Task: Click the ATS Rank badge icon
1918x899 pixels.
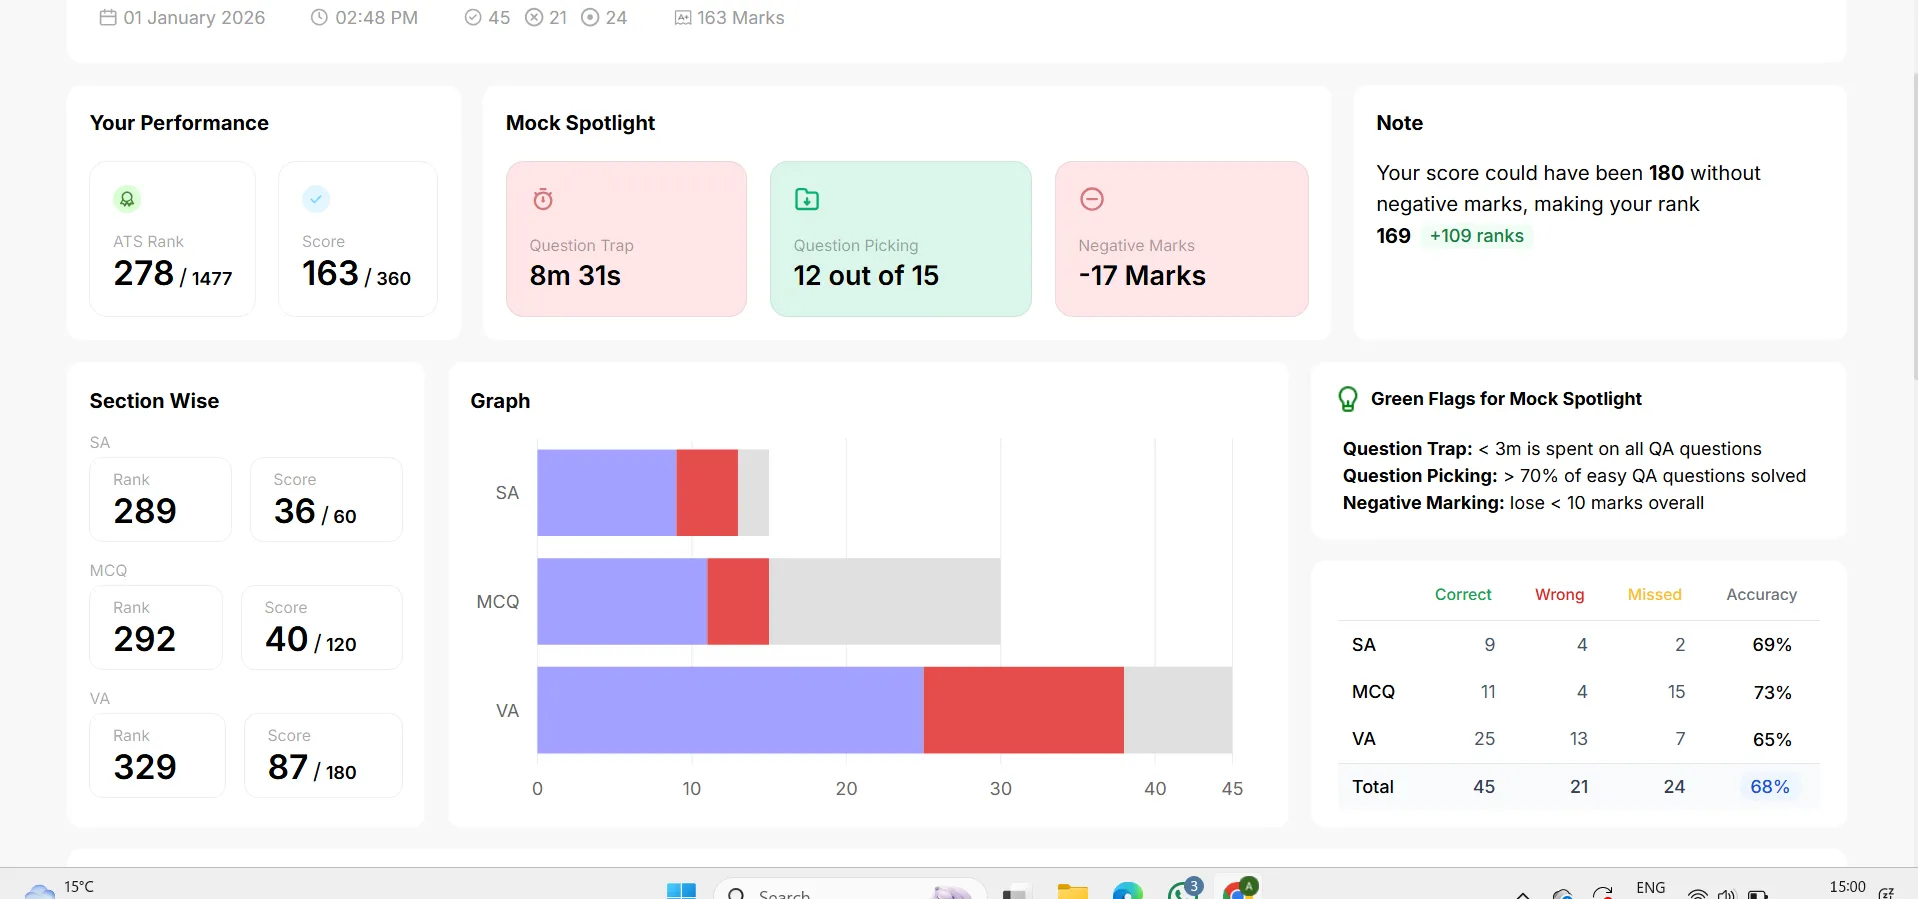Action: pos(127,199)
